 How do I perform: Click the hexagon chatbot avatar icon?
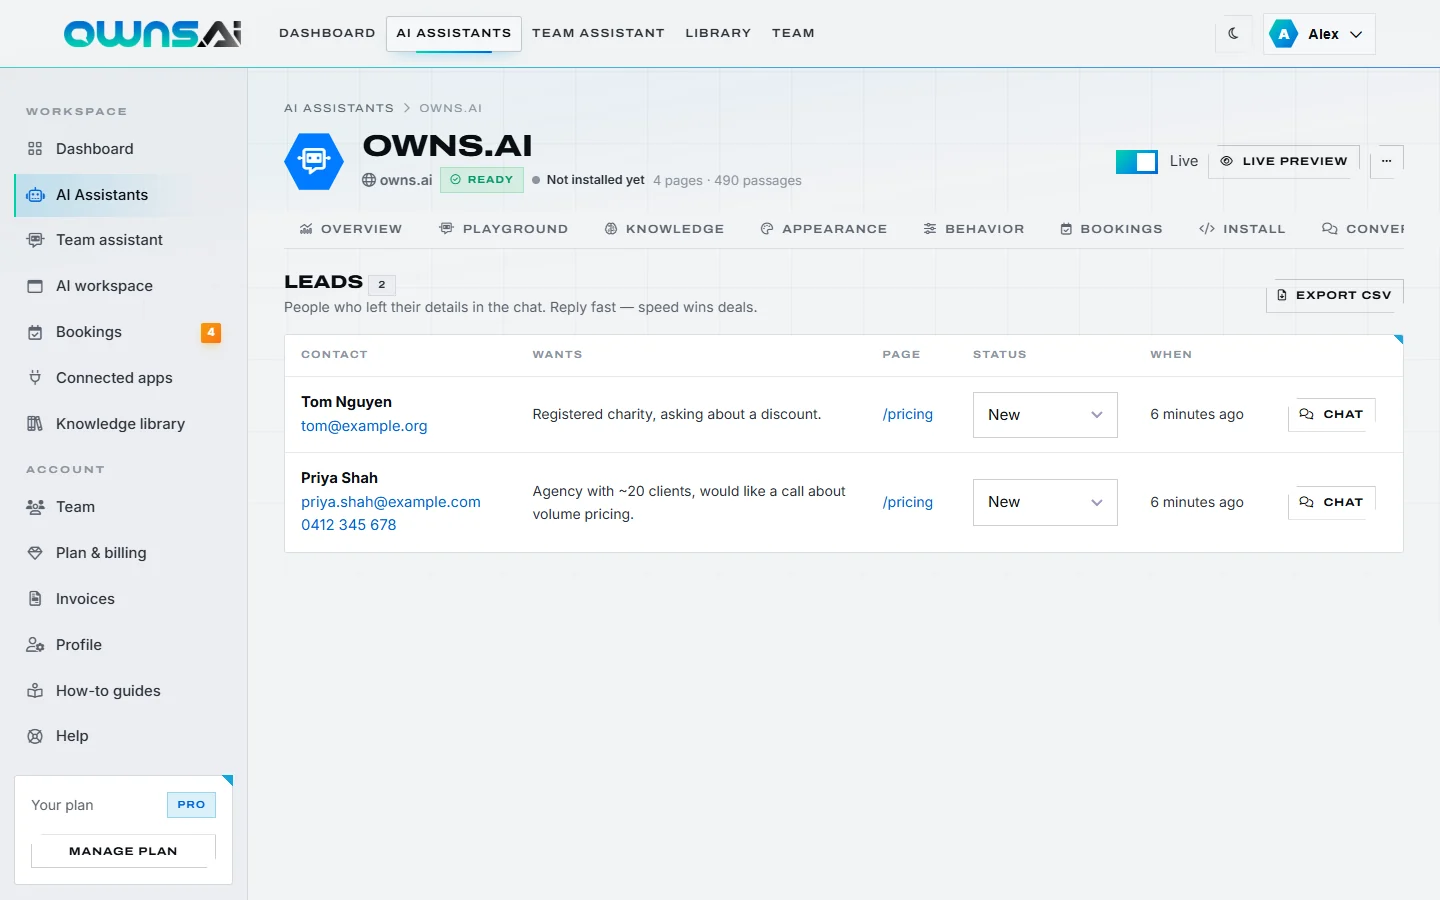click(314, 160)
